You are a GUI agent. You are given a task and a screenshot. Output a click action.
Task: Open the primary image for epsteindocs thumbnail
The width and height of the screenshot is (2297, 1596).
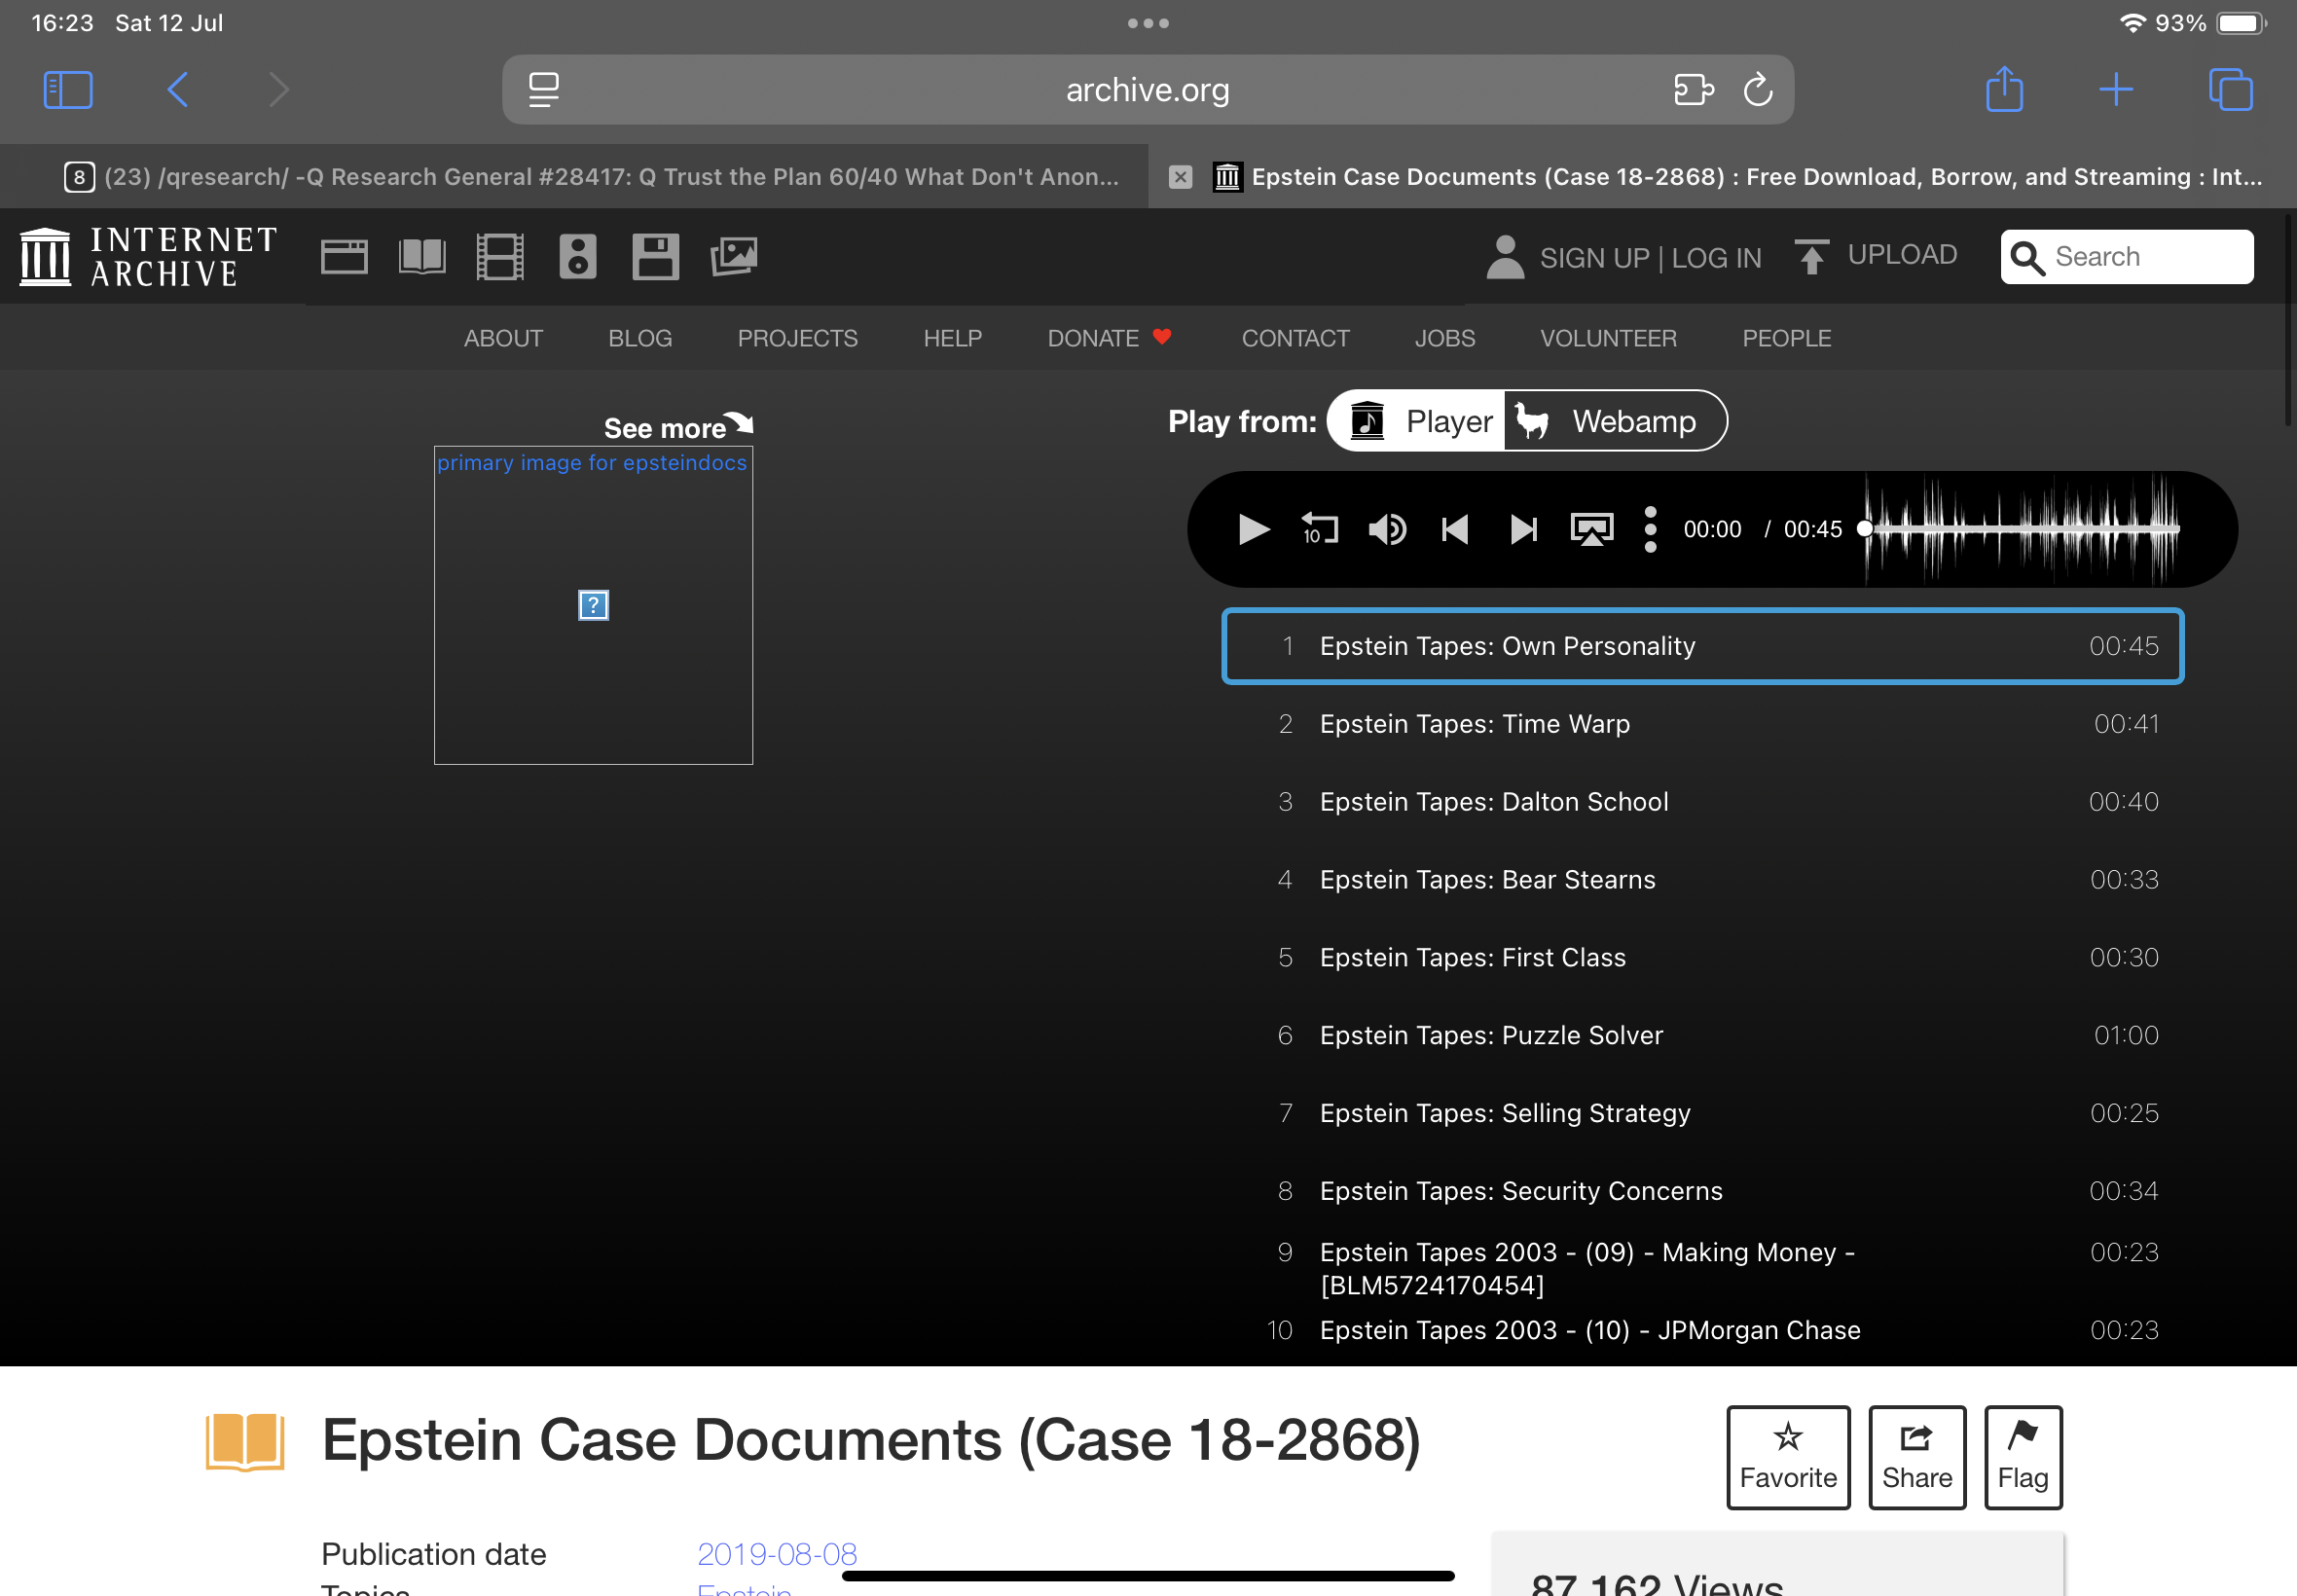pos(593,605)
